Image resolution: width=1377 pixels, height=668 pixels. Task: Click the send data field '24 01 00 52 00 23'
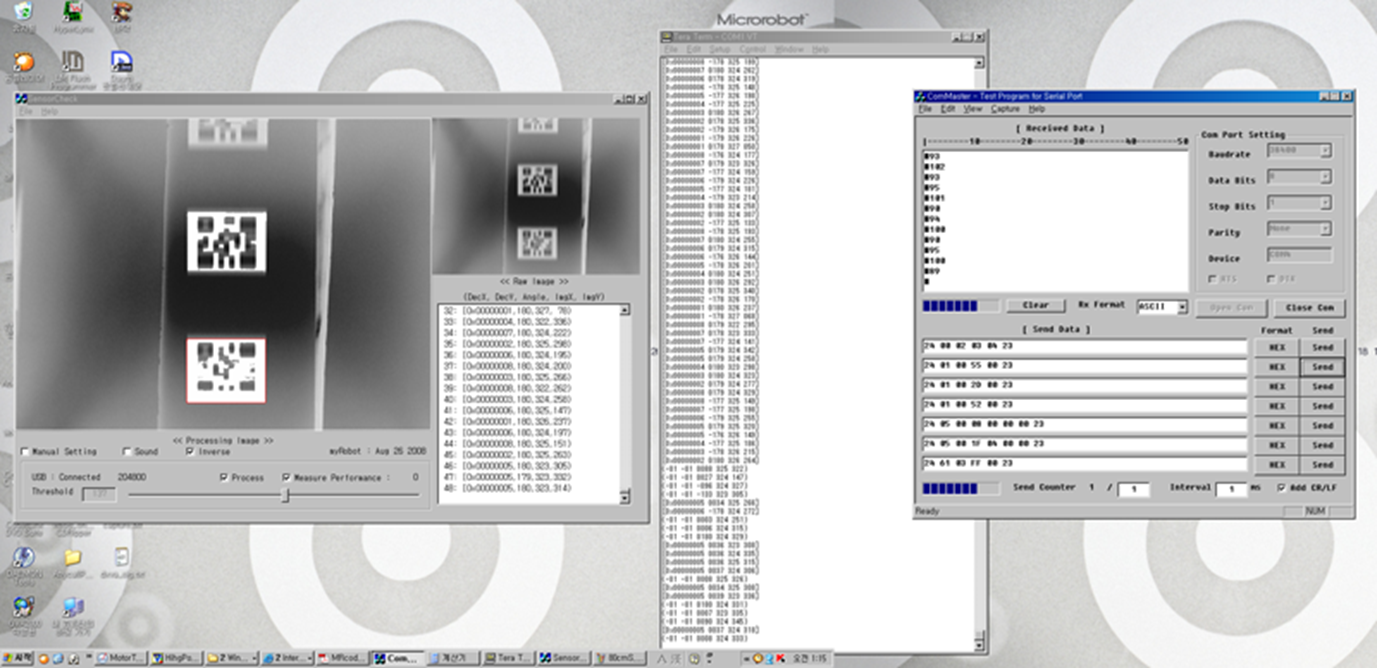point(1084,406)
